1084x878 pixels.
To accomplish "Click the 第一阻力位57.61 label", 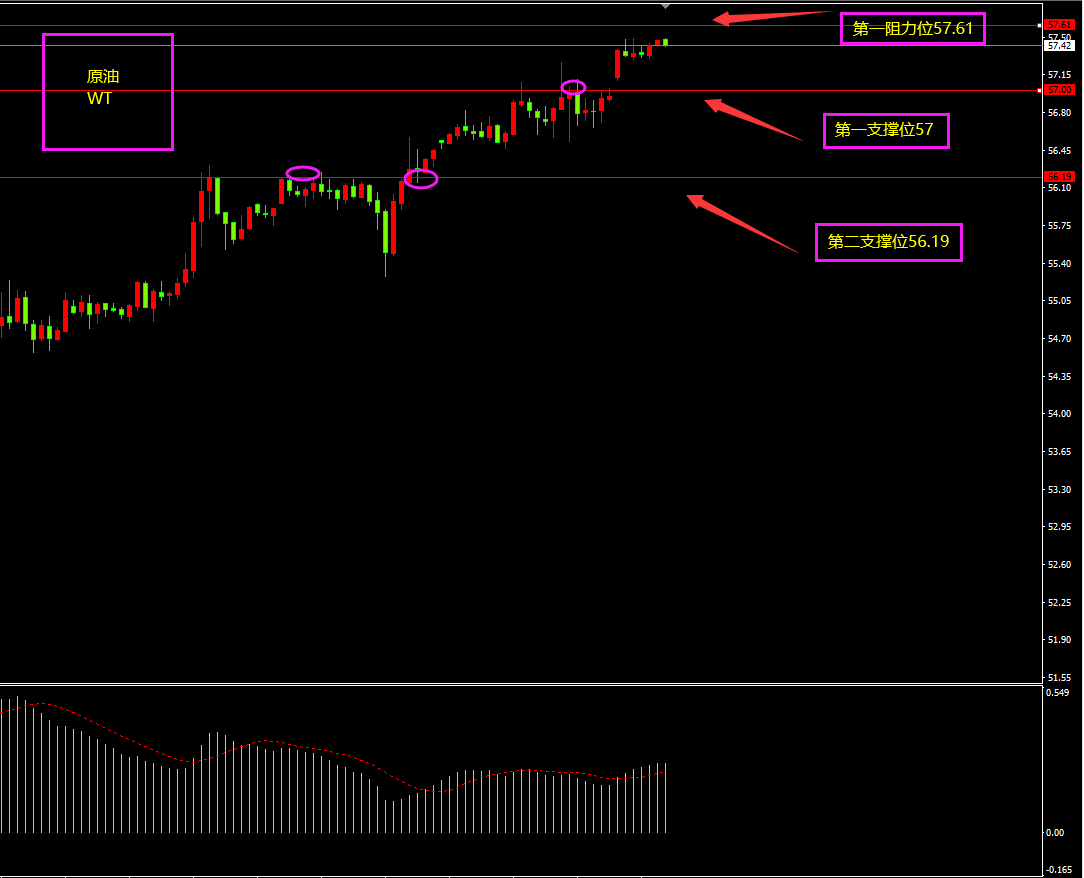I will [912, 29].
